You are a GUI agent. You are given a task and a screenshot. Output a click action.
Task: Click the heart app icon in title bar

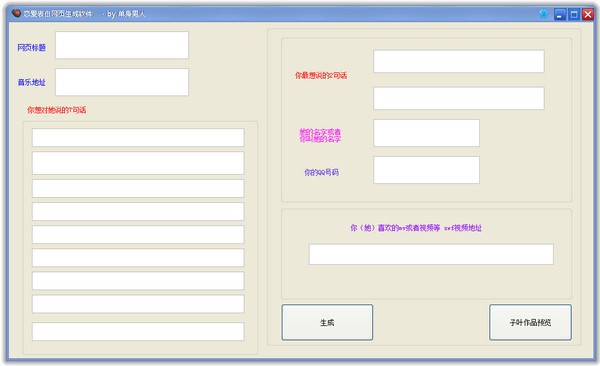click(x=16, y=13)
